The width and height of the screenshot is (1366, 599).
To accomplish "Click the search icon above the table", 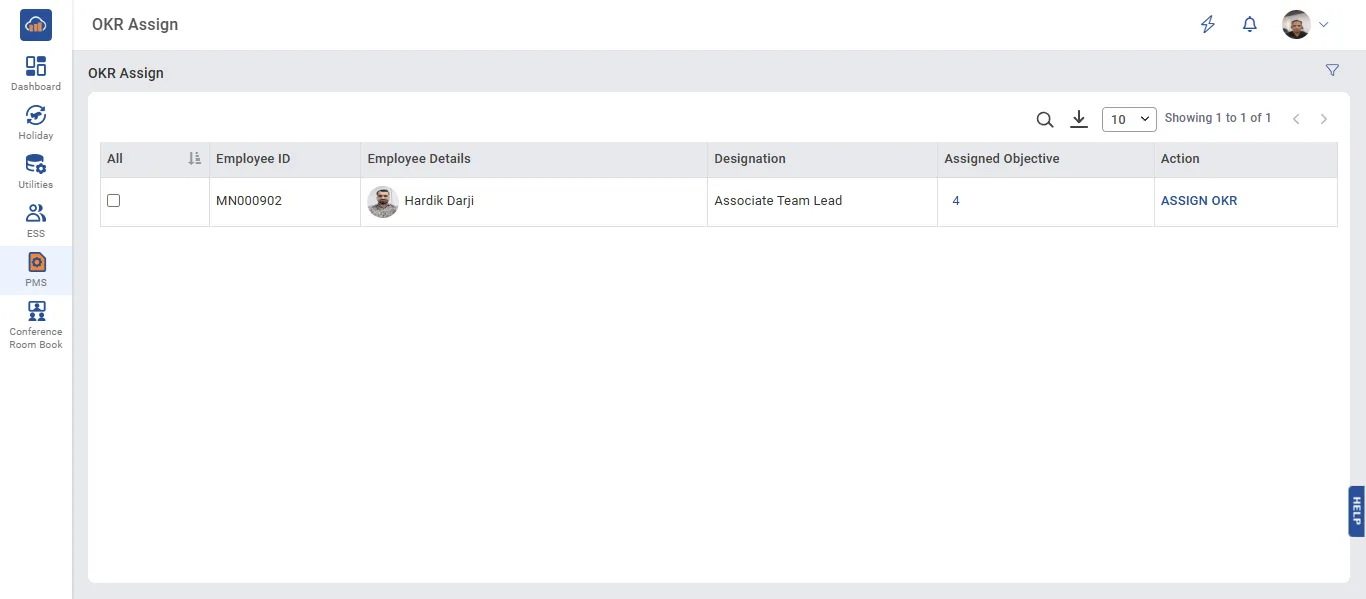I will click(x=1044, y=119).
